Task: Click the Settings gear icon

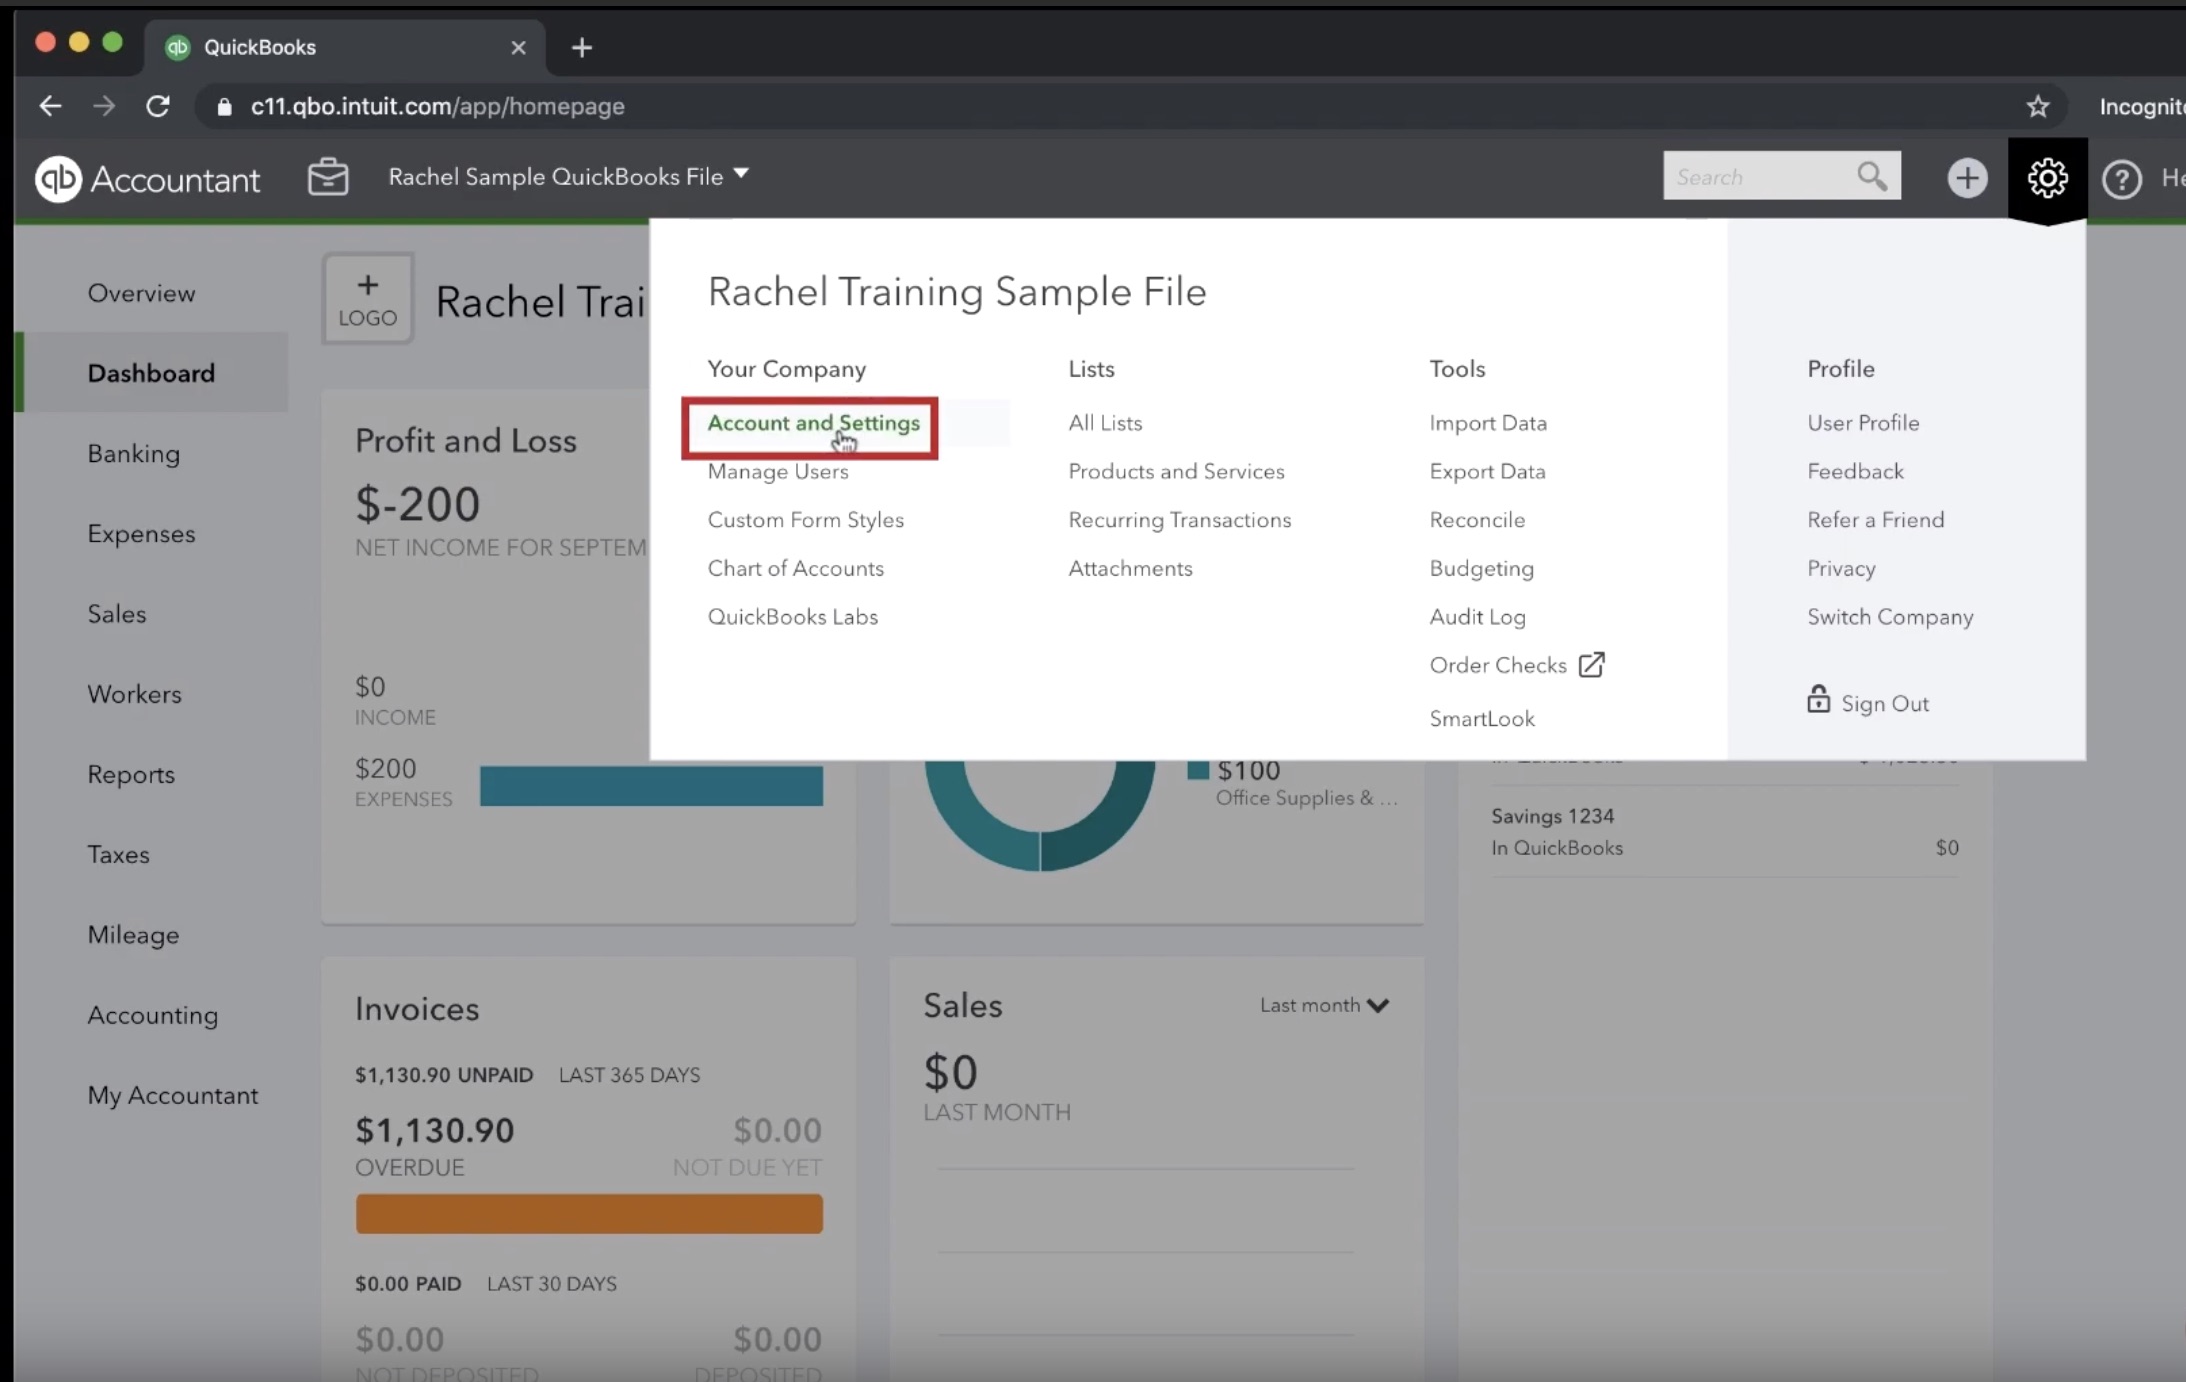Action: tap(2047, 178)
